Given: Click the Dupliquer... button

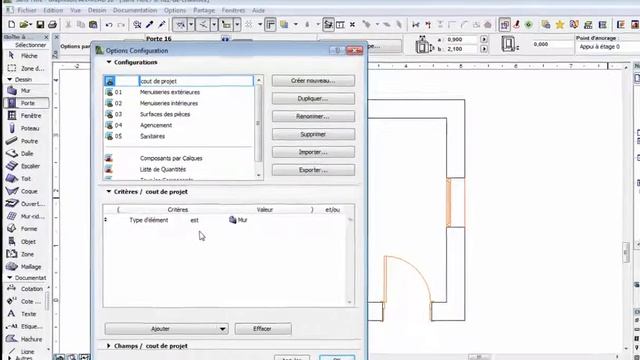Looking at the screenshot, I should tap(313, 99).
